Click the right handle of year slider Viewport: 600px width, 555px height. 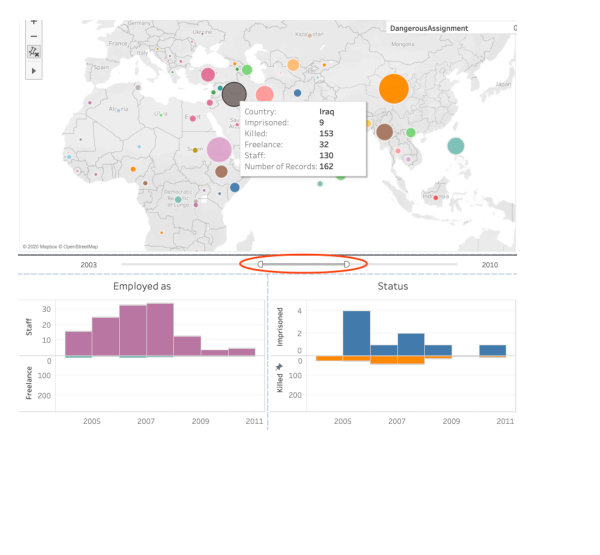(x=347, y=264)
